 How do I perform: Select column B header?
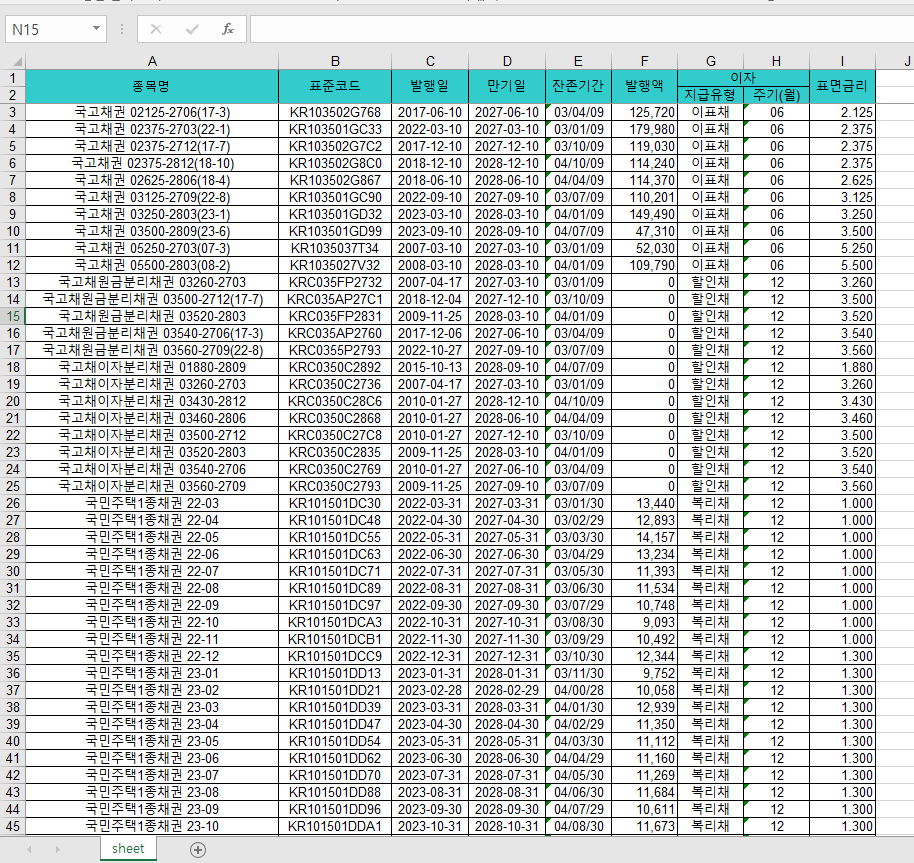335,61
